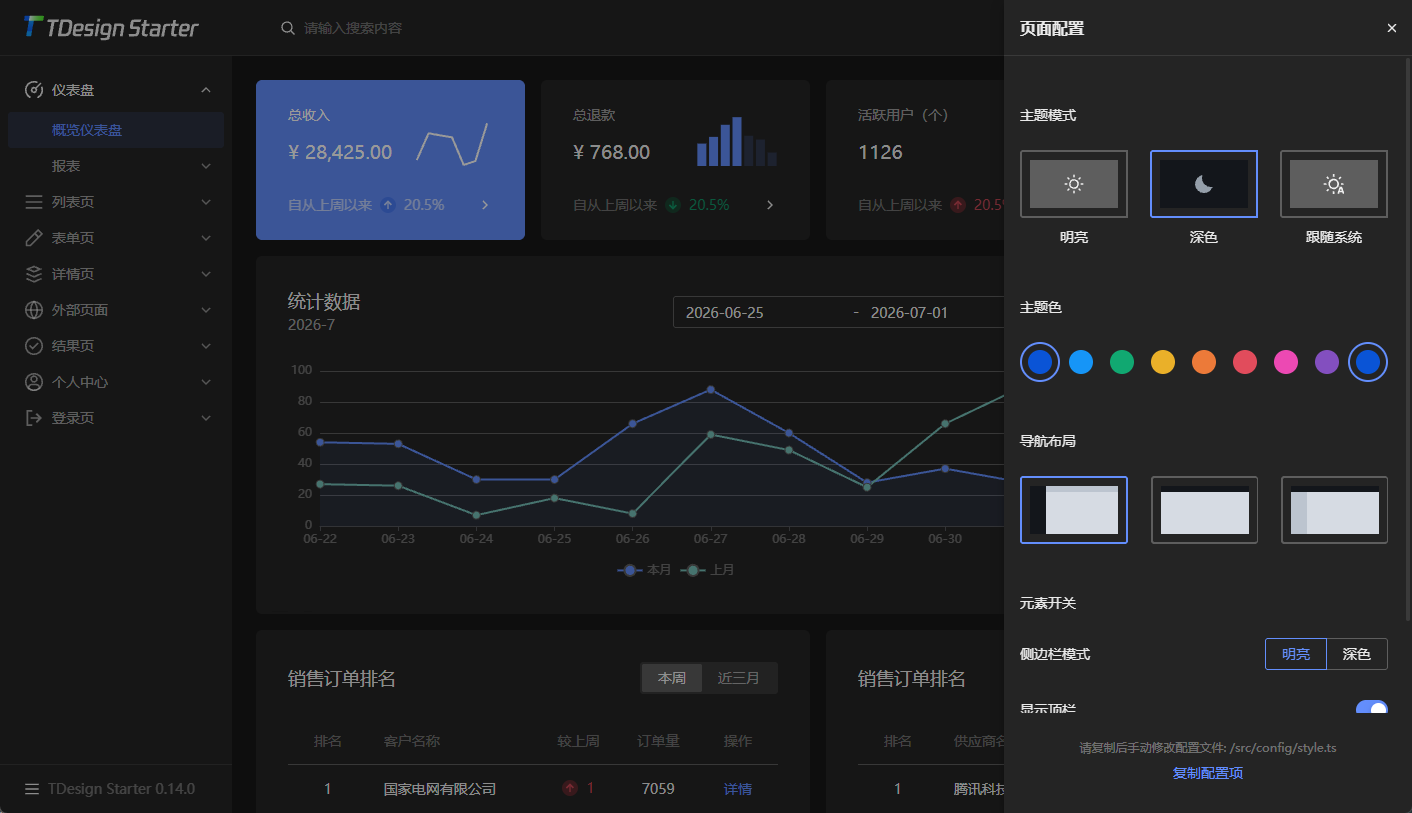
Task: Select 明亮 theme mode with sun icon
Action: coord(1074,184)
